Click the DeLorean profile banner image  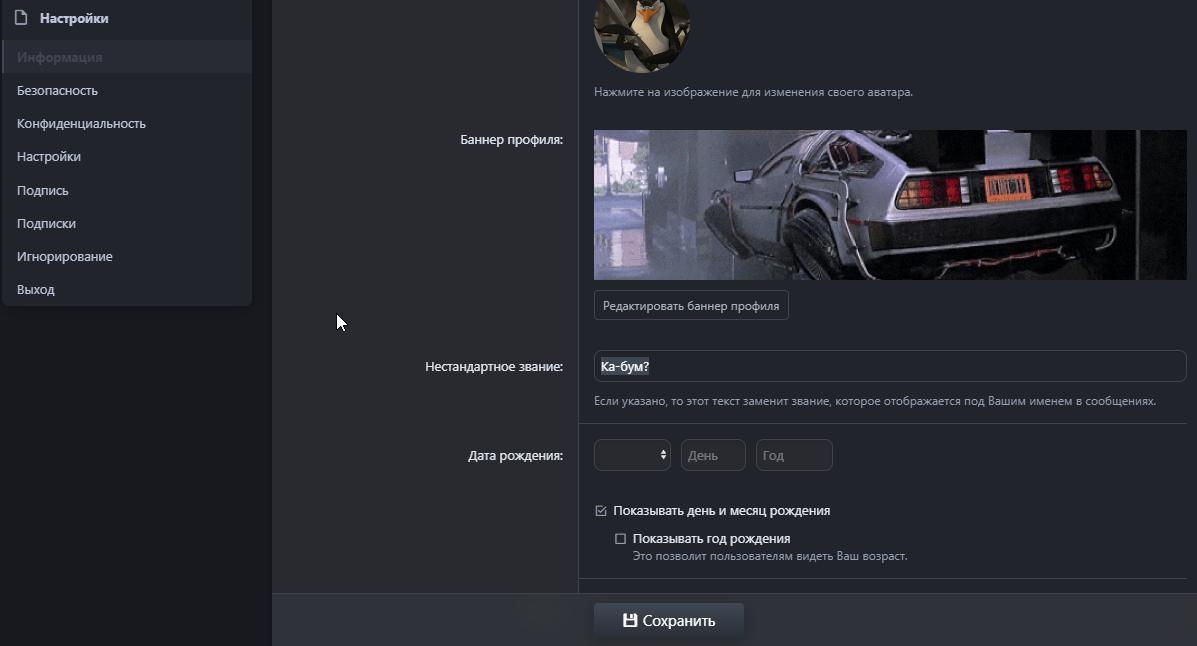tap(890, 205)
